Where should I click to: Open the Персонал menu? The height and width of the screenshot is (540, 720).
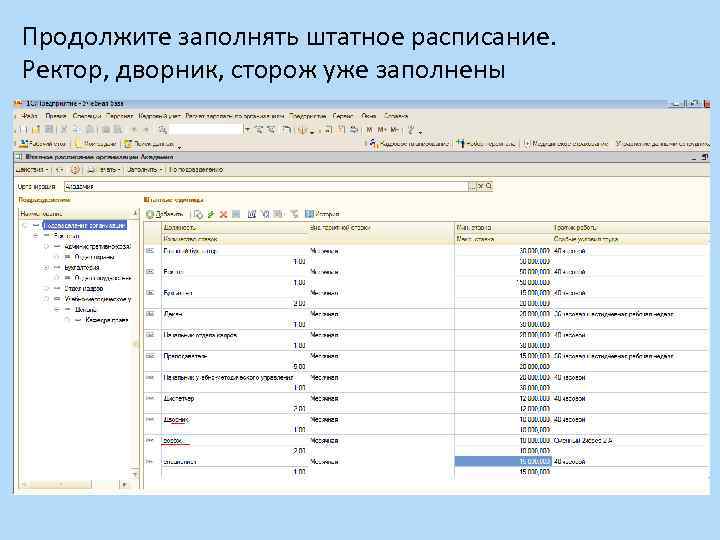[119, 116]
